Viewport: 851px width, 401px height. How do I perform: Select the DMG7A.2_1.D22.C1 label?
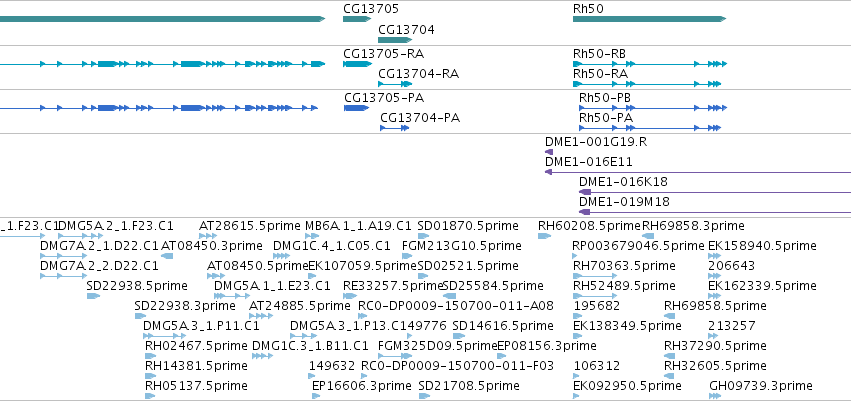[99, 246]
